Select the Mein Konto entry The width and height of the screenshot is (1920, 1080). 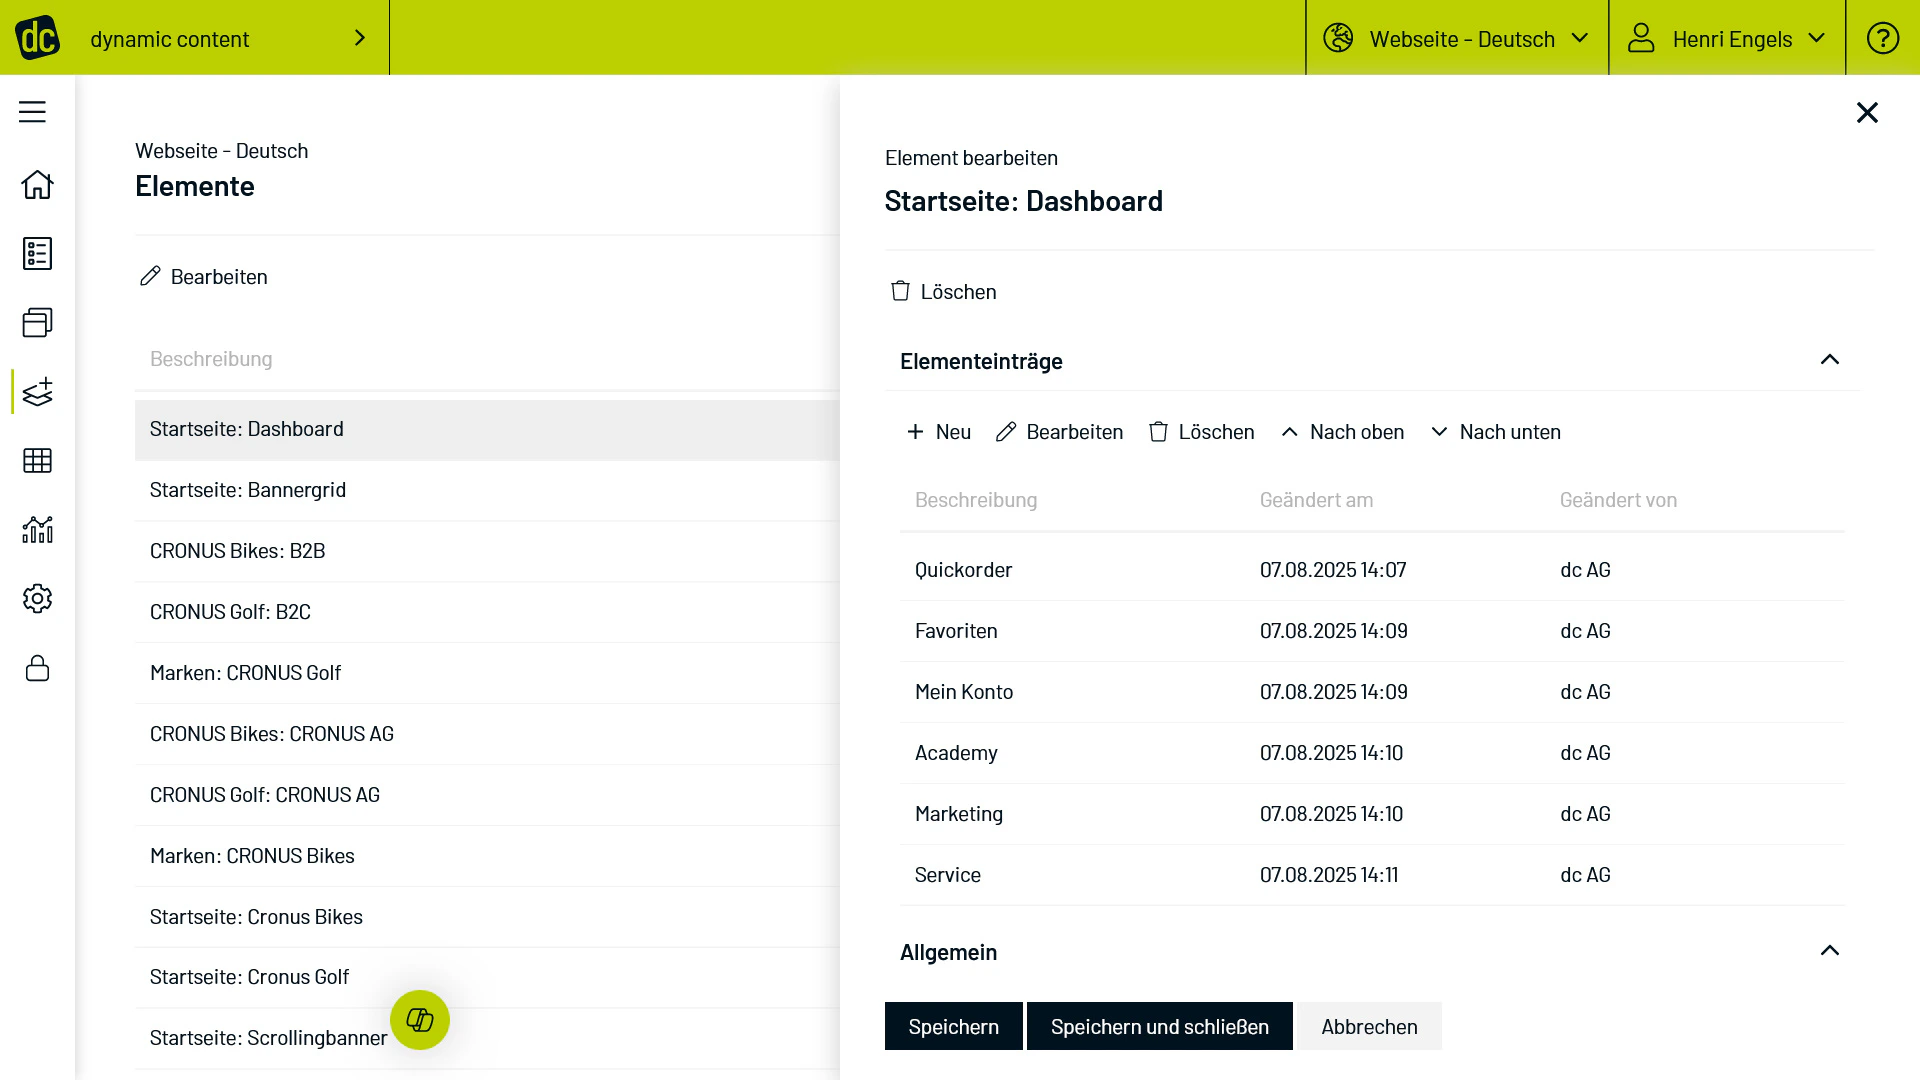point(1372,692)
